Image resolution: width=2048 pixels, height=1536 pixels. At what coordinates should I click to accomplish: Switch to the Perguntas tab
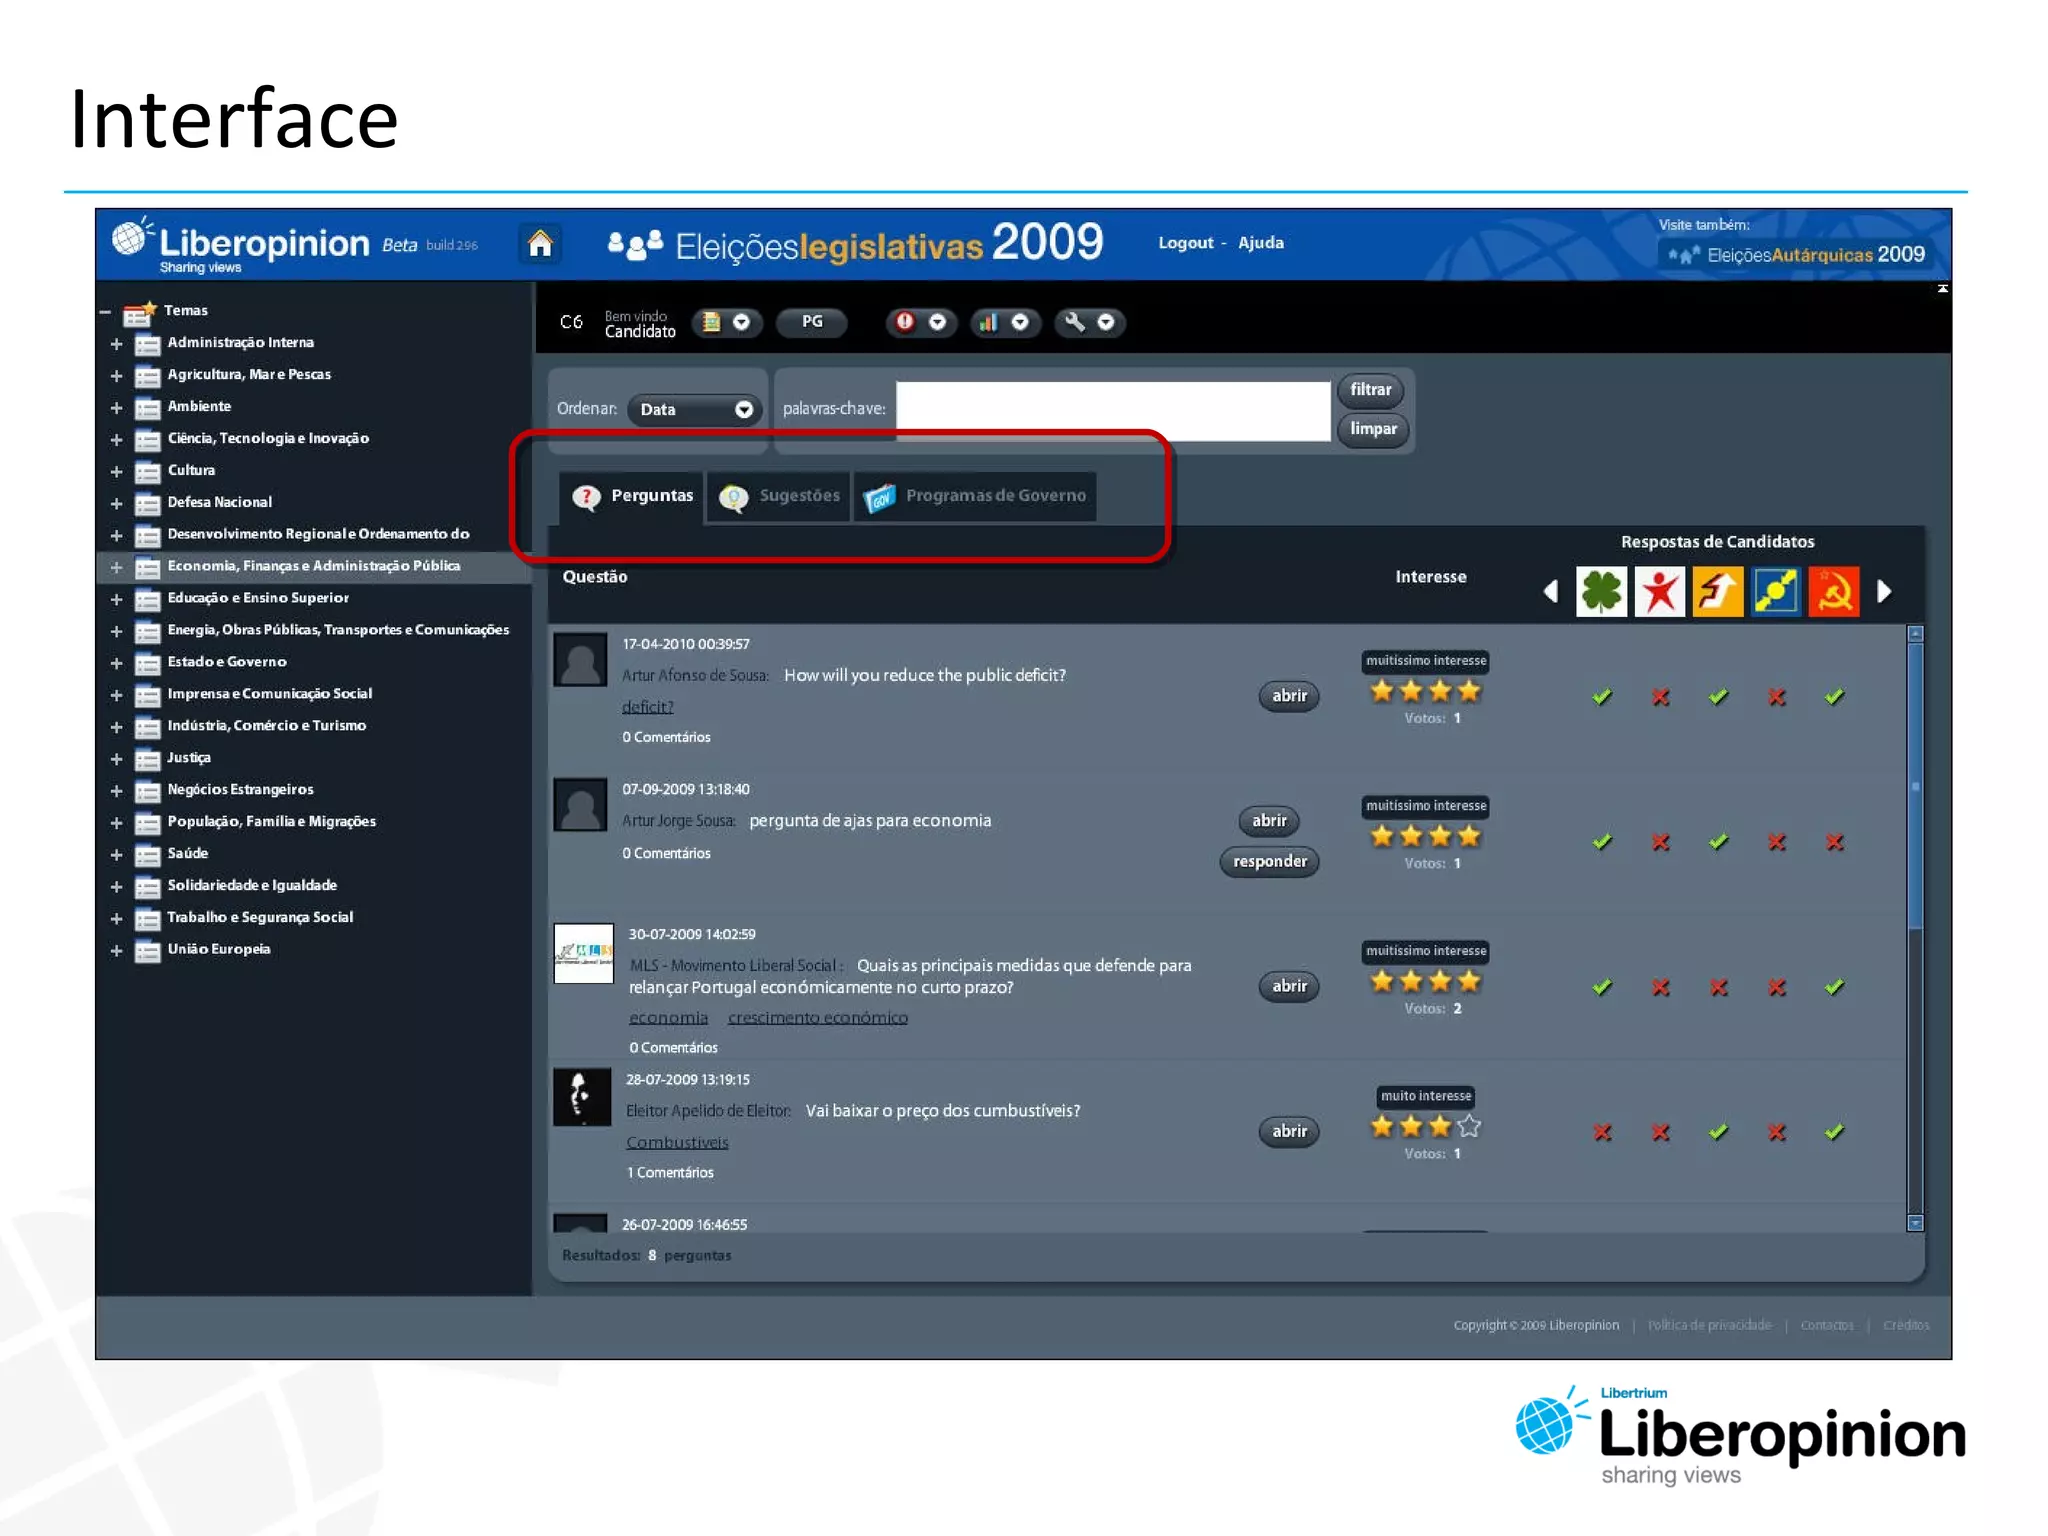coord(632,496)
